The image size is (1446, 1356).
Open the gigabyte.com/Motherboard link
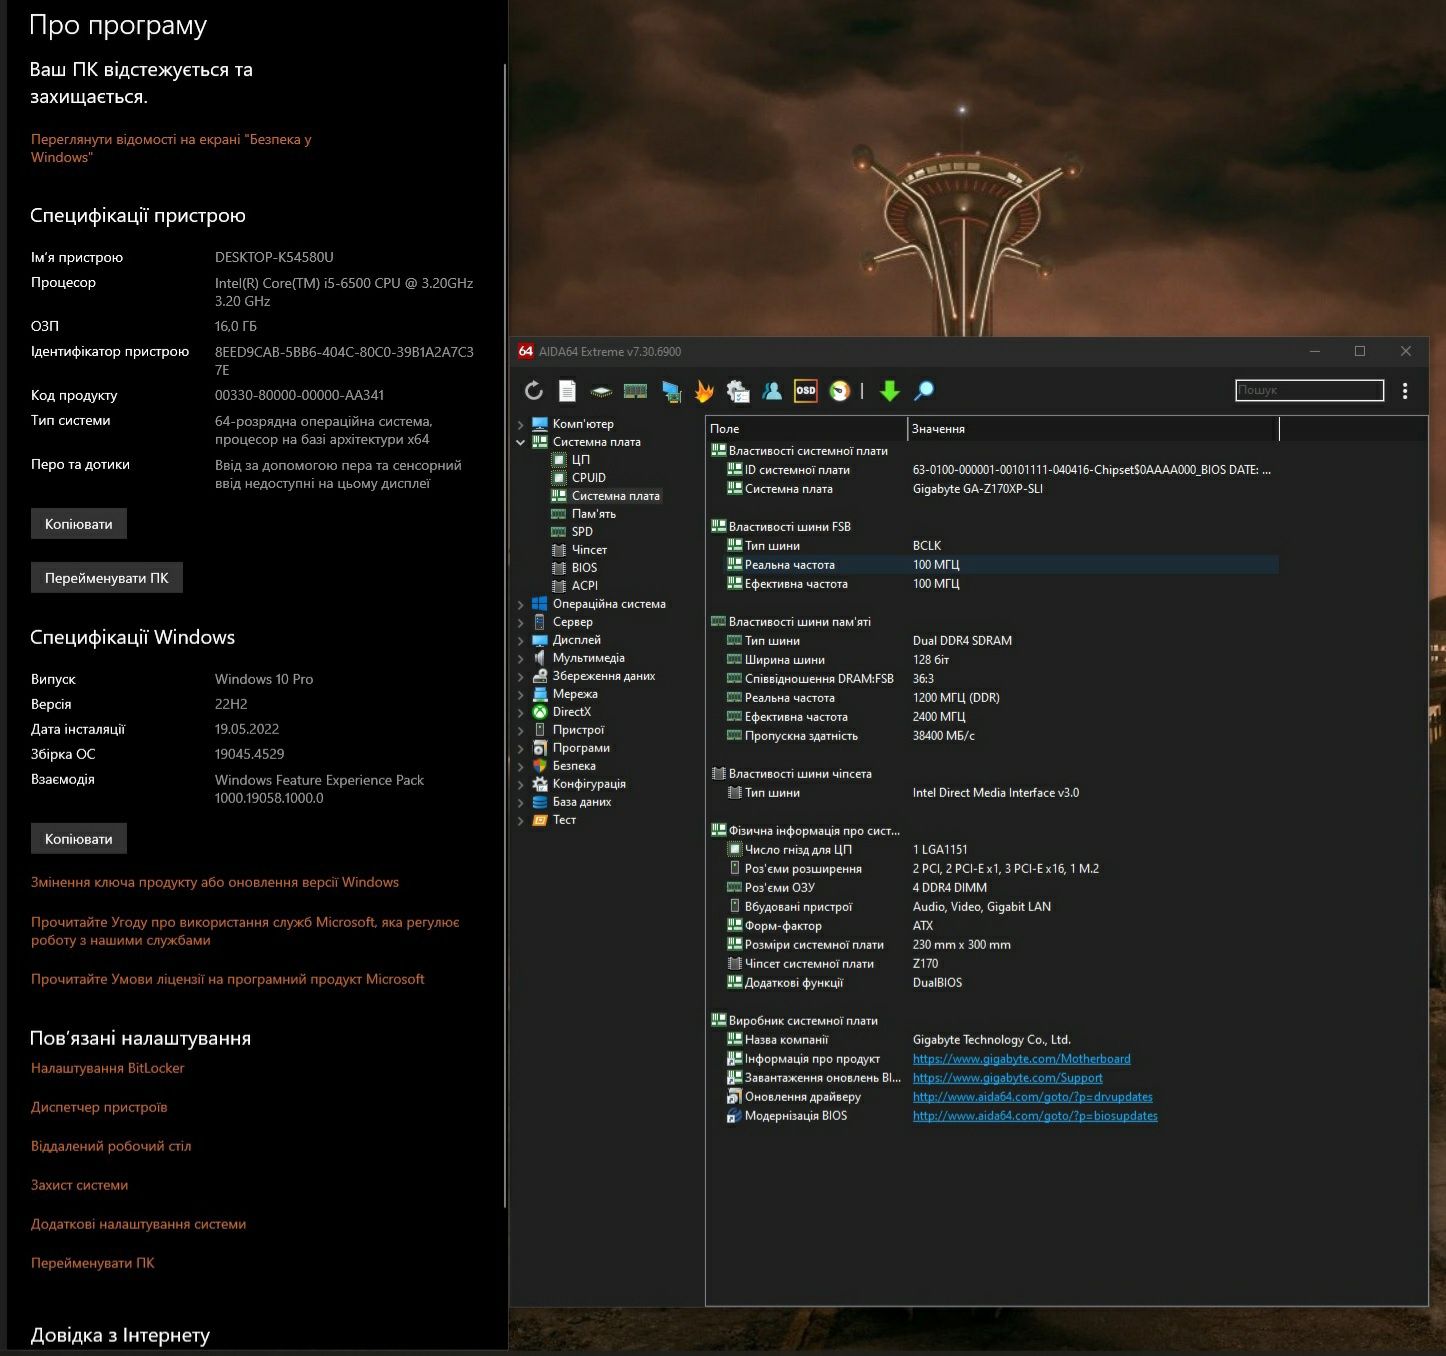click(x=1021, y=1059)
